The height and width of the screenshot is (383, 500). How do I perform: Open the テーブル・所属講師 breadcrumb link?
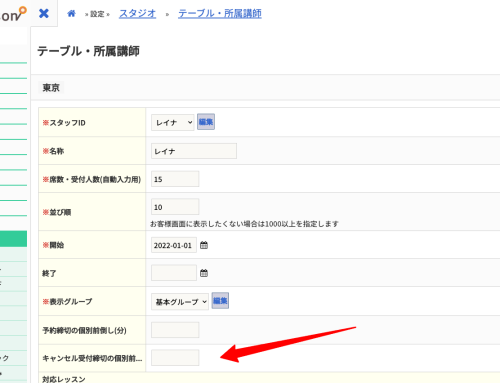click(220, 14)
